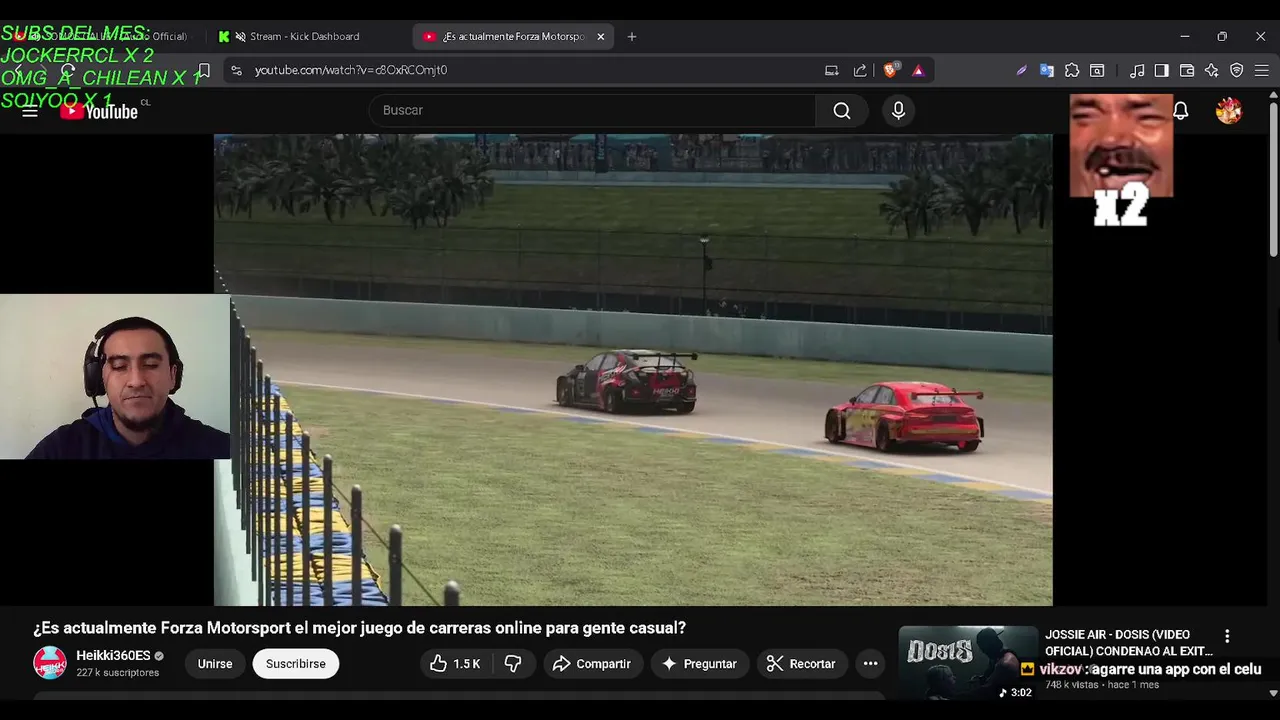Screen dimensions: 1280x720
Task: Open the account avatar menu
Action: pyautogui.click(x=1229, y=110)
